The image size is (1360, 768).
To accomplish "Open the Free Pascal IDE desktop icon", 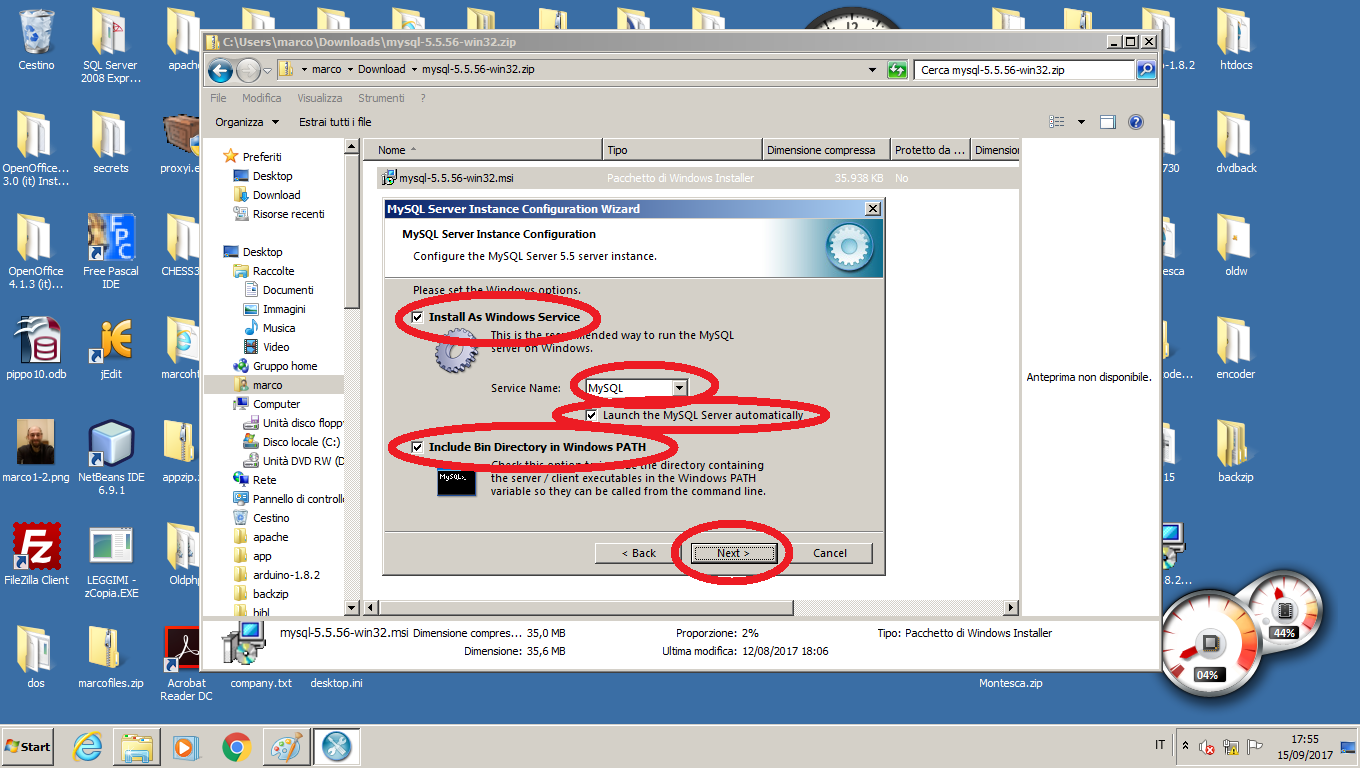I will click(111, 238).
